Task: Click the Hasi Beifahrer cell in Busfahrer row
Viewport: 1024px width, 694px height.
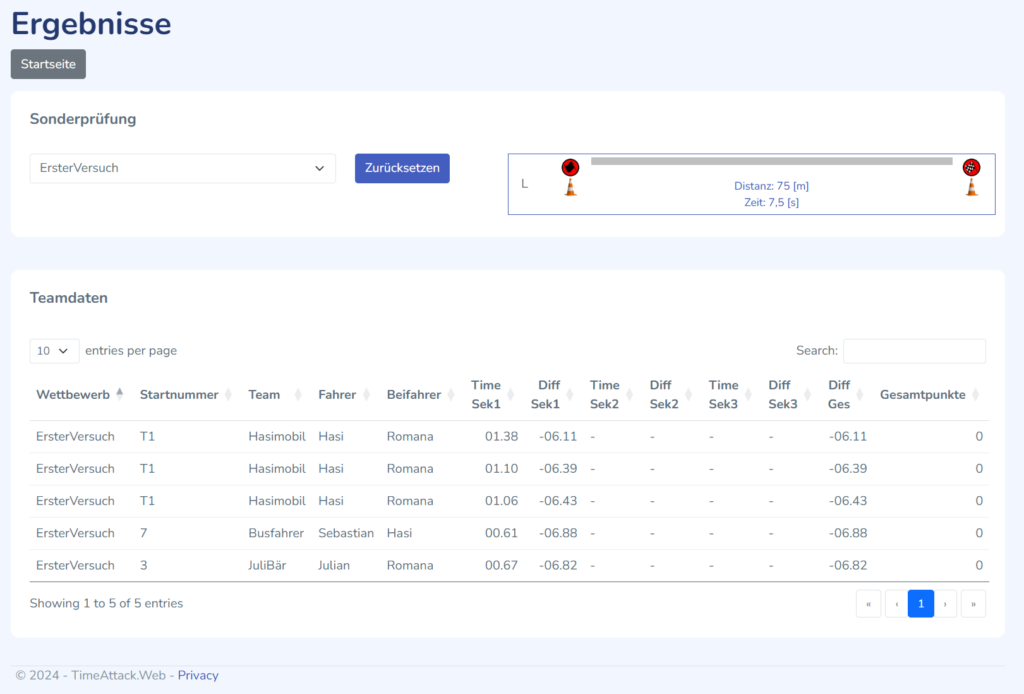Action: (x=399, y=533)
